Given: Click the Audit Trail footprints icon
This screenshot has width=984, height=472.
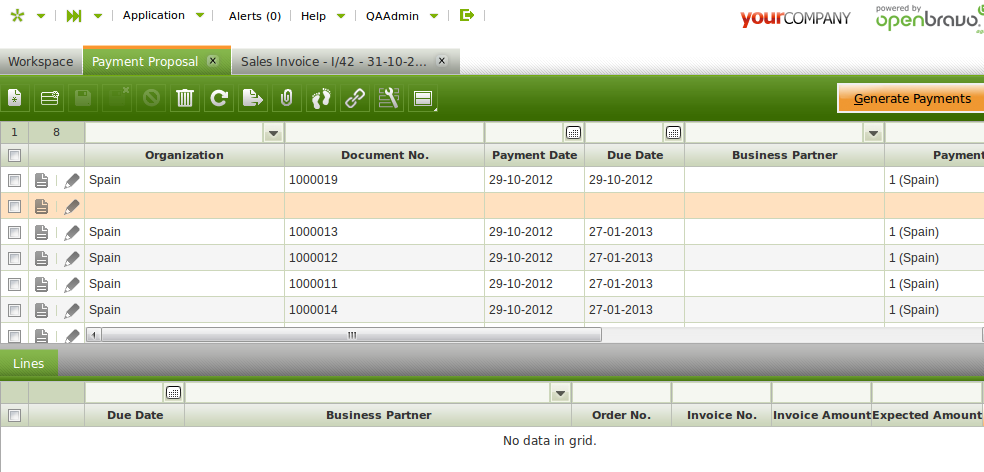Looking at the screenshot, I should tap(320, 98).
